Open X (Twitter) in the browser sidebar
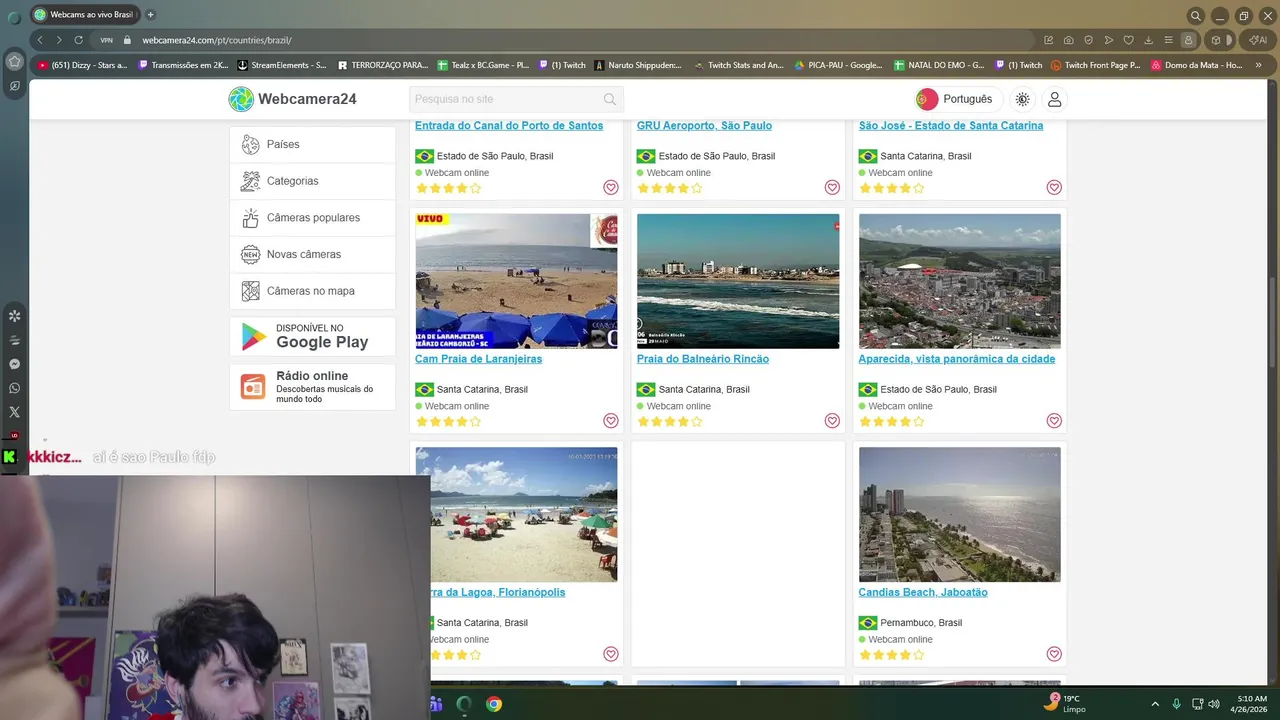 pos(14,412)
